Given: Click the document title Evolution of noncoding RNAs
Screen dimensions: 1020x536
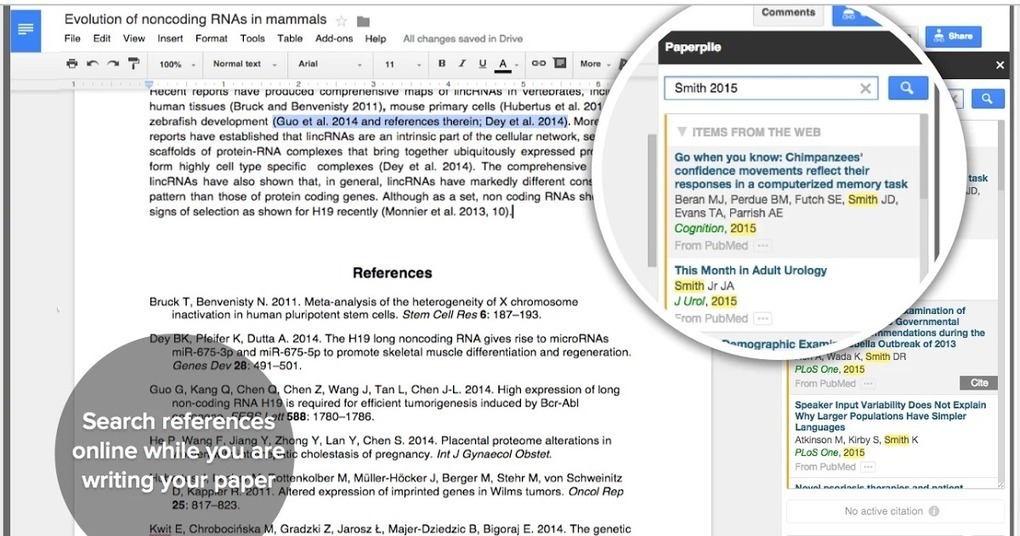Looking at the screenshot, I should pos(195,20).
